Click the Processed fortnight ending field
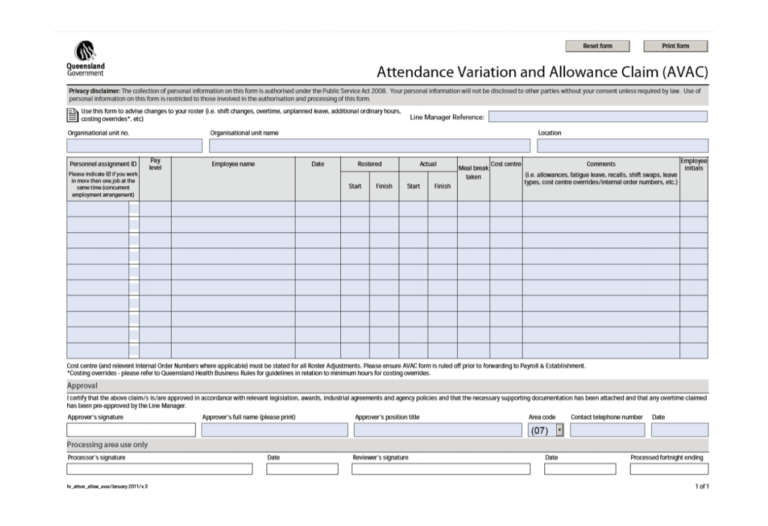The image size is (768, 526). click(x=668, y=468)
